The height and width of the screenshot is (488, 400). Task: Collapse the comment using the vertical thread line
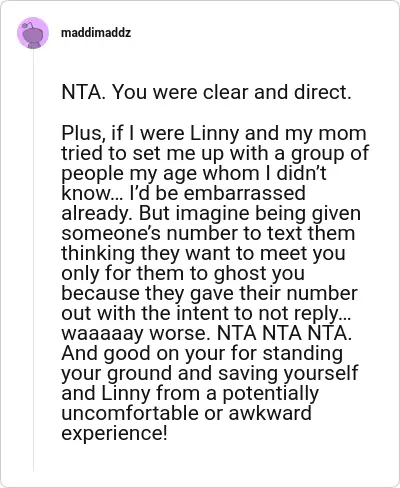point(34,260)
